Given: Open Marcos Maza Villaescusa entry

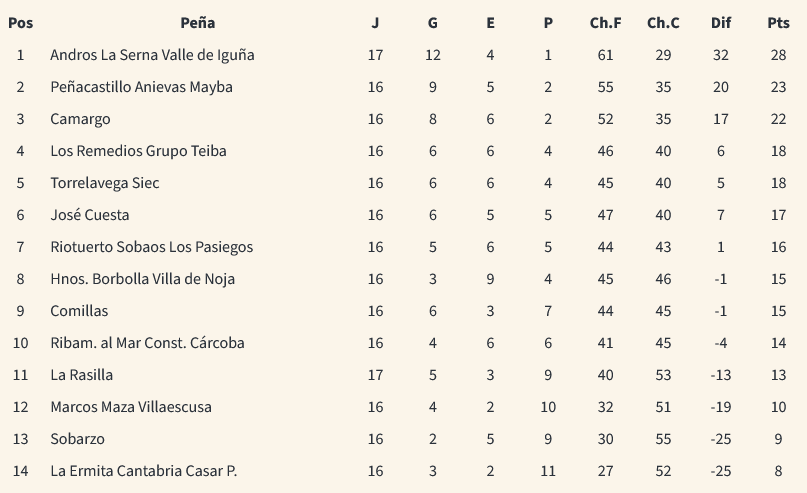Looking at the screenshot, I should pyautogui.click(x=131, y=407).
